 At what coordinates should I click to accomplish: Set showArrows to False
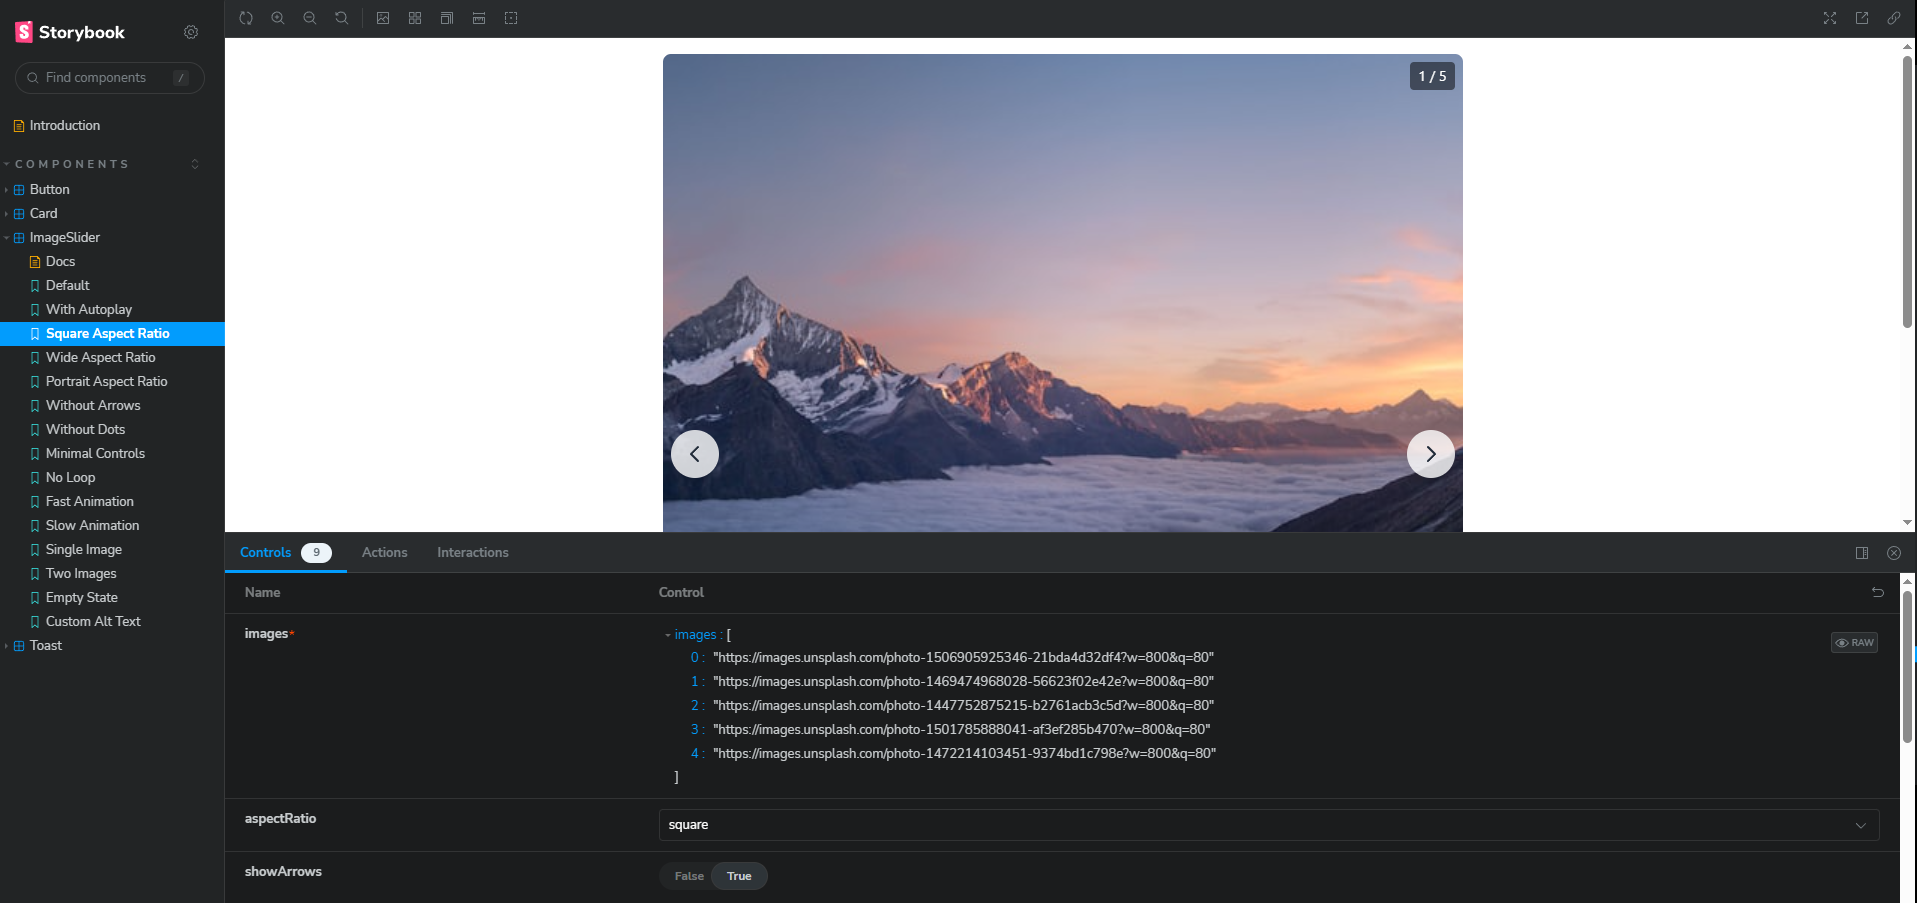(689, 876)
